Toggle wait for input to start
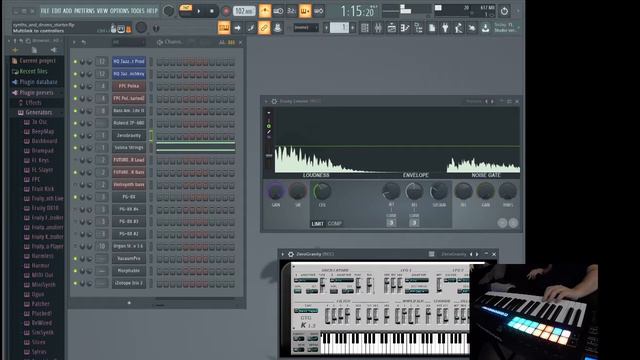The image size is (640, 360). [x=278, y=11]
